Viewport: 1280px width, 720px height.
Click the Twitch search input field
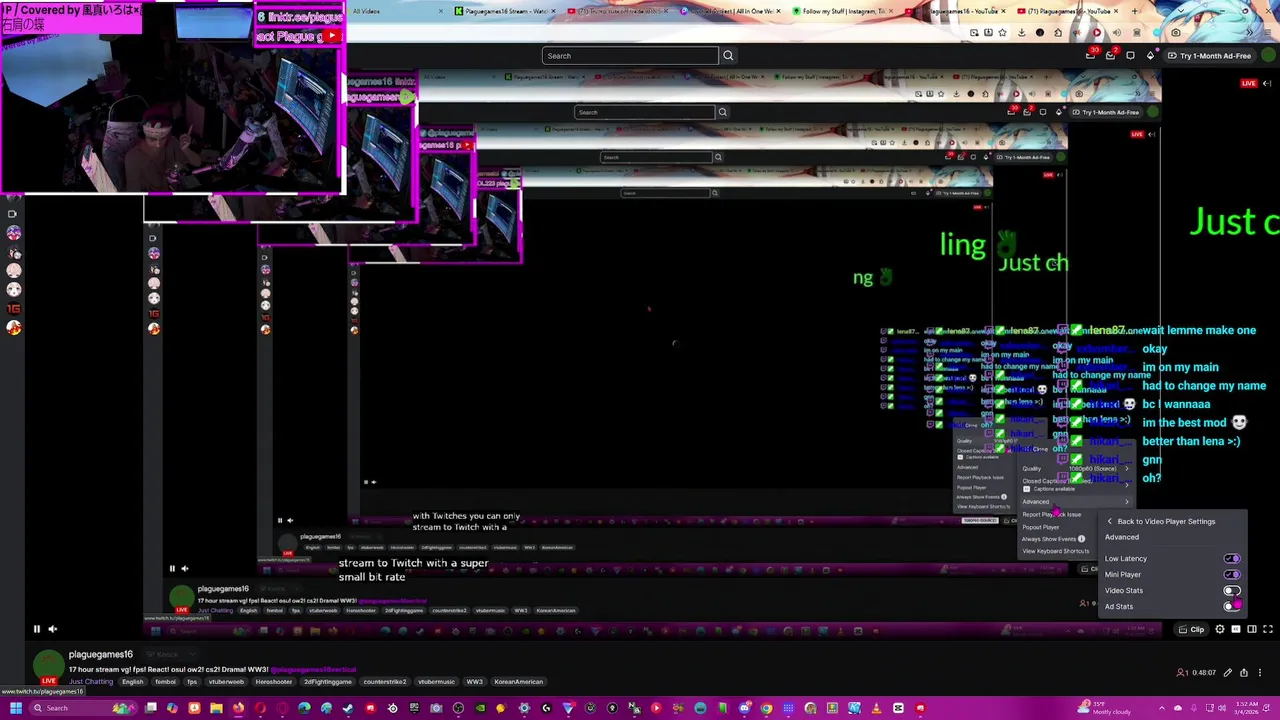coord(630,56)
